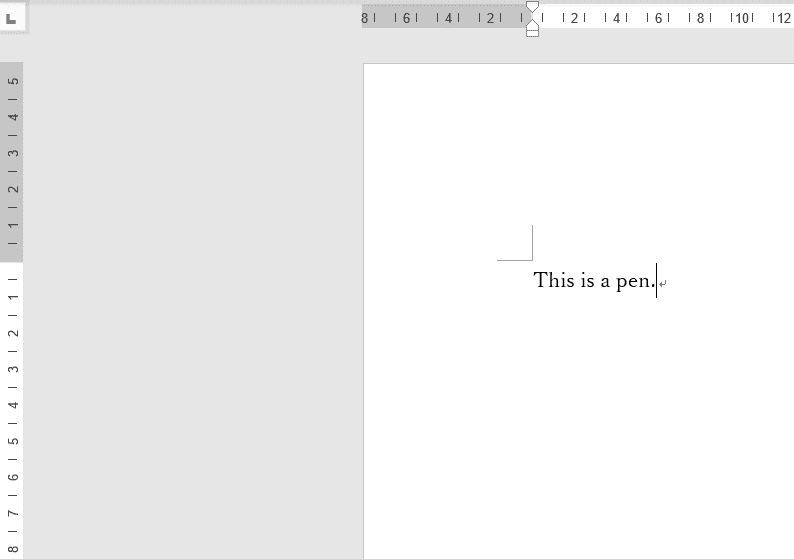Select the hanging indent triangle marker
Image resolution: width=794 pixels, height=559 pixels.
click(532, 25)
